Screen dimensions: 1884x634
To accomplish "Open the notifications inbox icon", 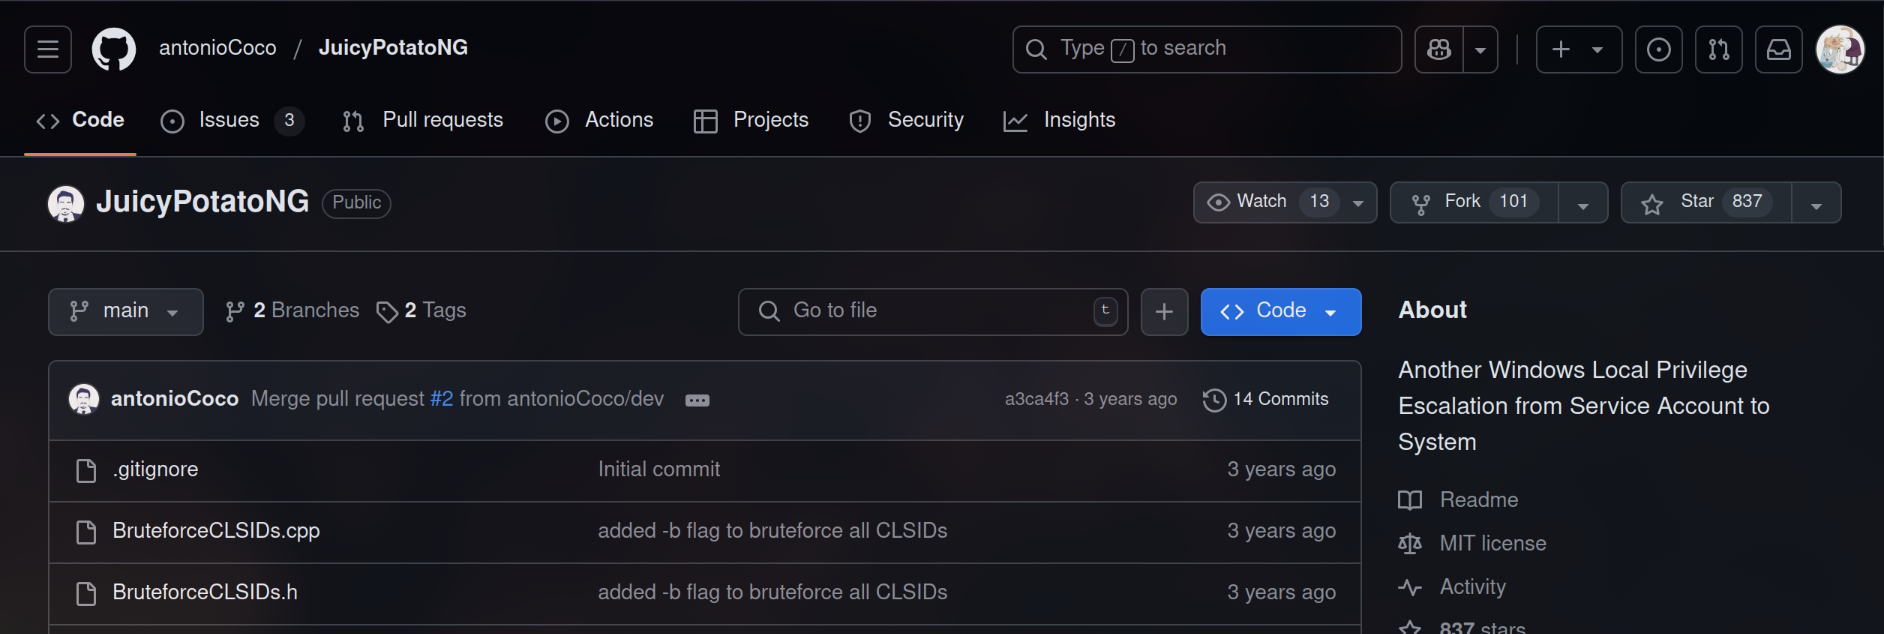I will tap(1778, 49).
